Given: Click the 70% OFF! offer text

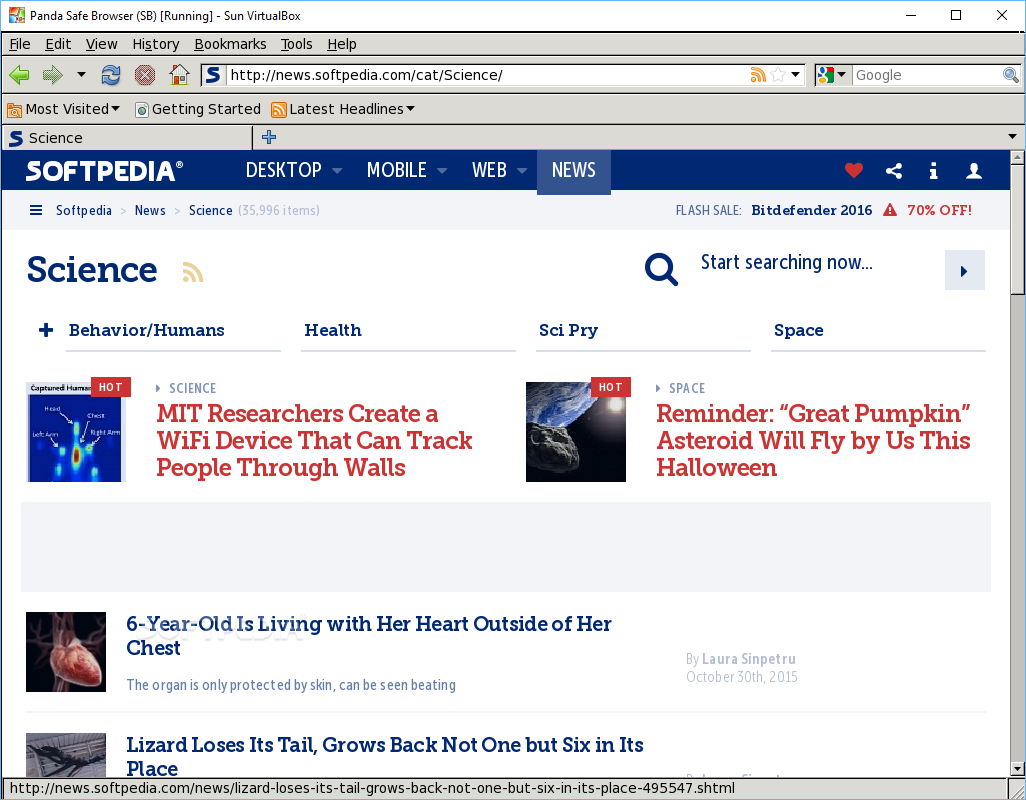Looking at the screenshot, I should (939, 210).
